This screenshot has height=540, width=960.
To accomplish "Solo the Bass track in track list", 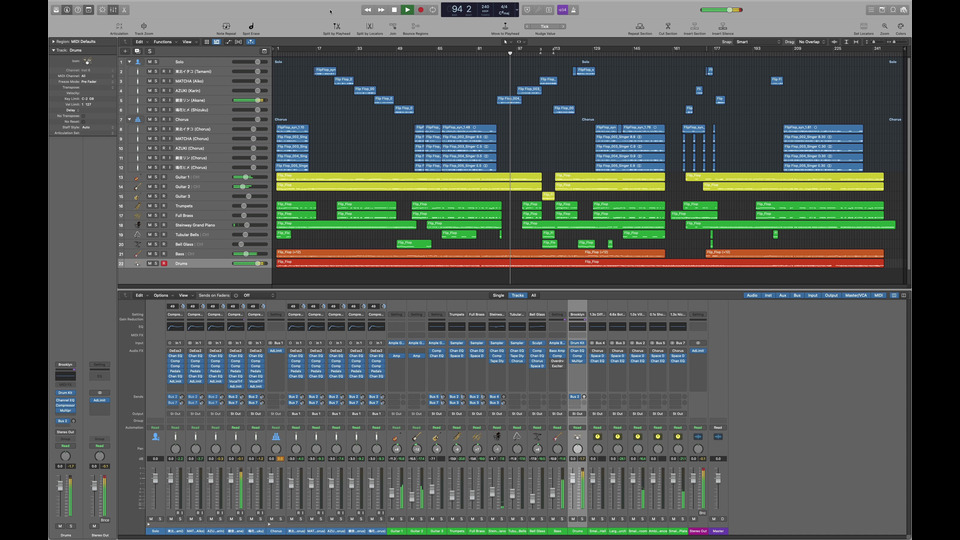I will pyautogui.click(x=156, y=255).
